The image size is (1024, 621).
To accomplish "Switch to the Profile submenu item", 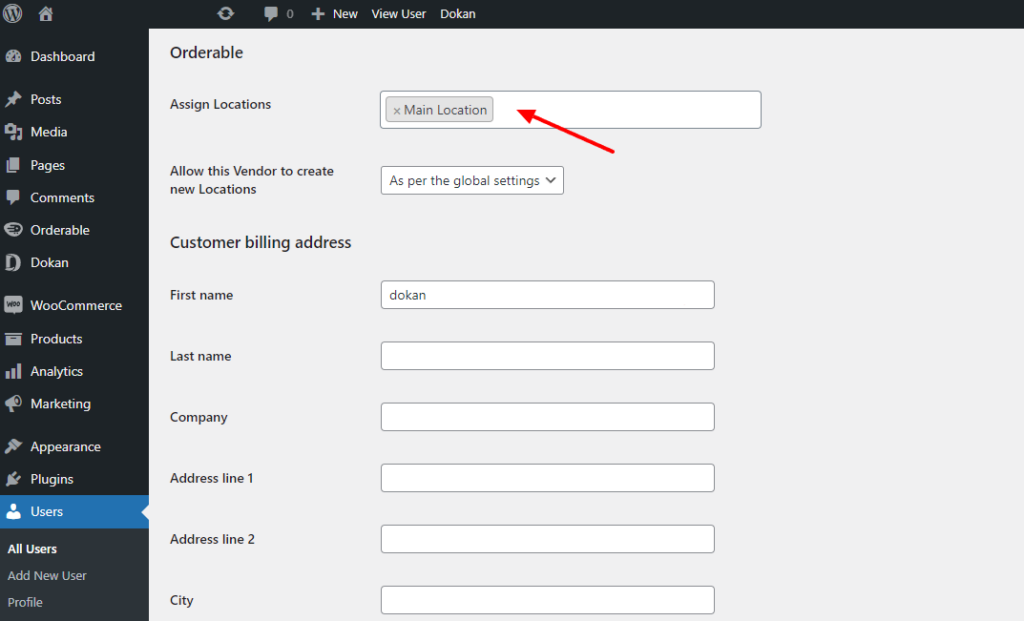I will [25, 602].
